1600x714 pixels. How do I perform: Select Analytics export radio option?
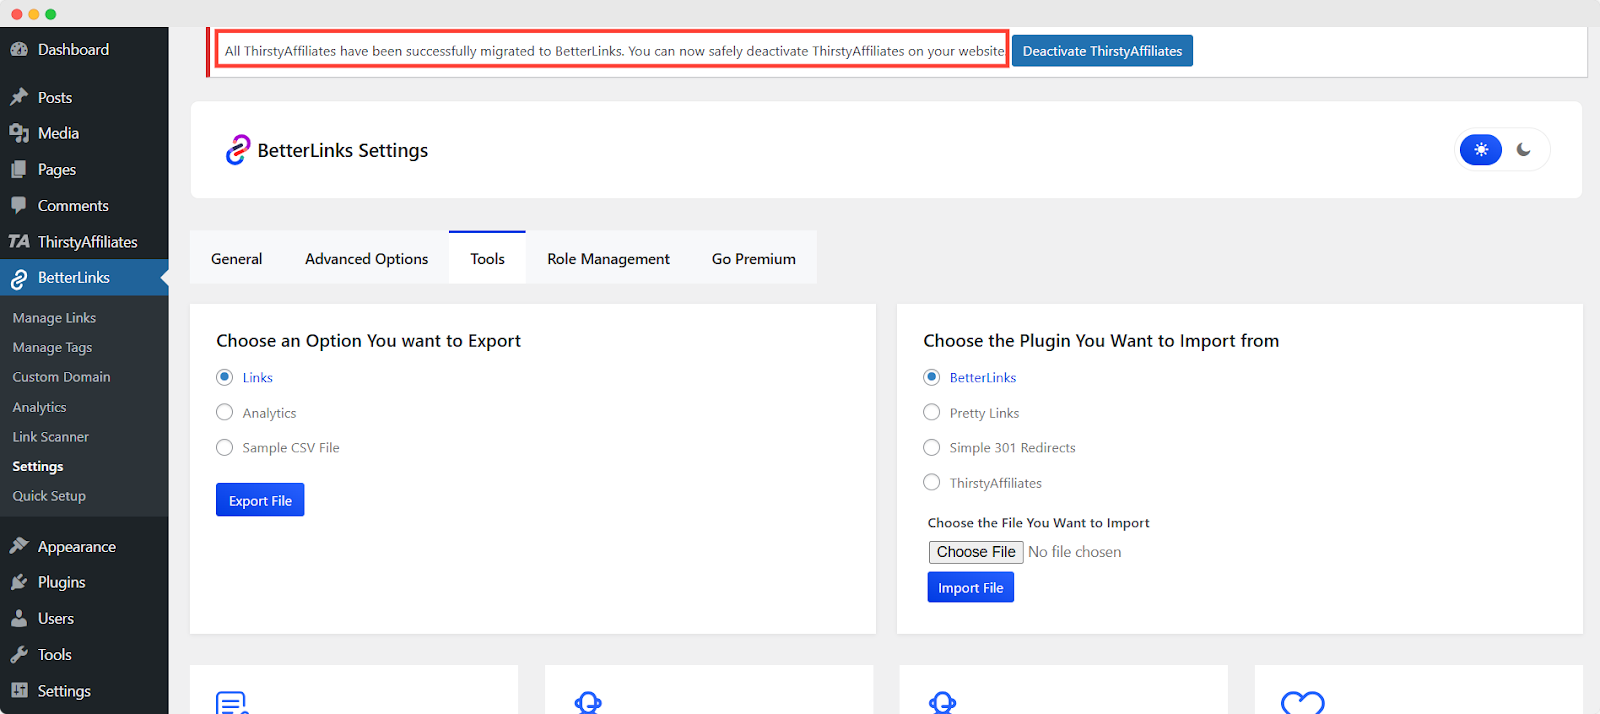click(x=225, y=413)
